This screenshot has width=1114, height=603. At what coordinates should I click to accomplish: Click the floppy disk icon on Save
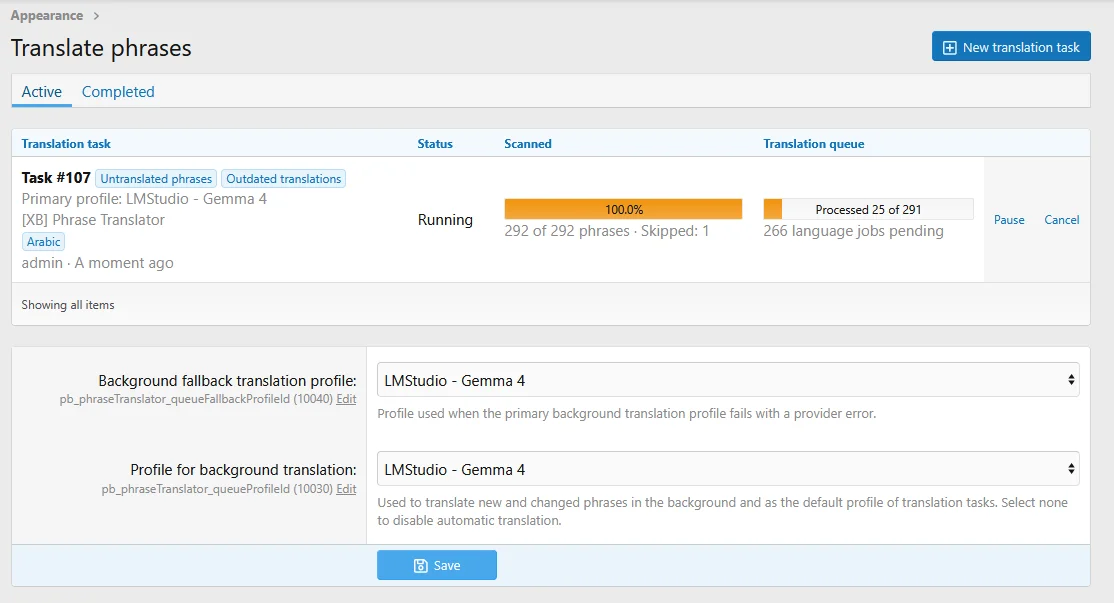tap(421, 565)
